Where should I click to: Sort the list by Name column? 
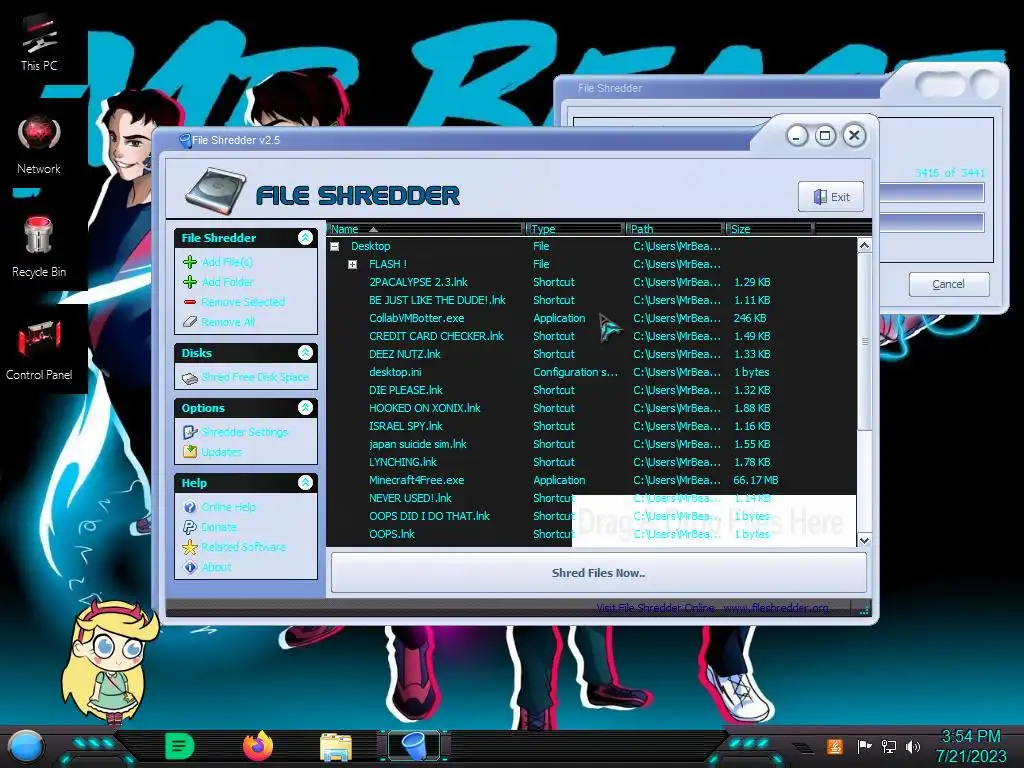(426, 229)
